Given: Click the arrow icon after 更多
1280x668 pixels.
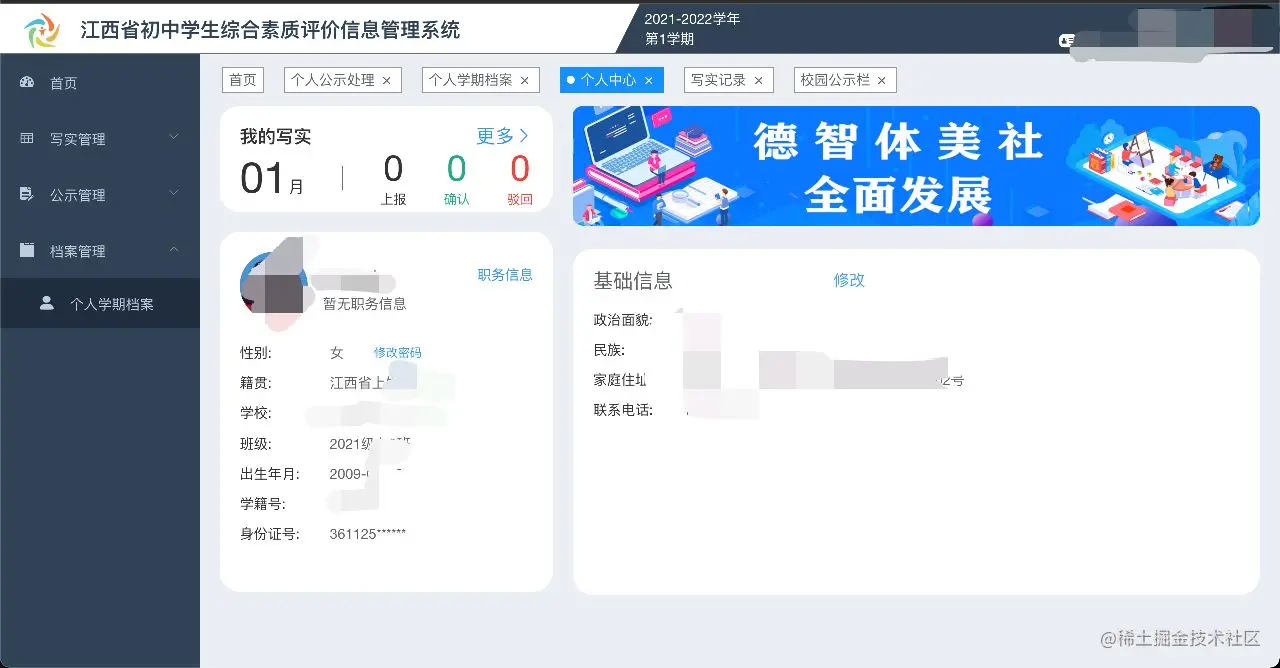Looking at the screenshot, I should (522, 135).
